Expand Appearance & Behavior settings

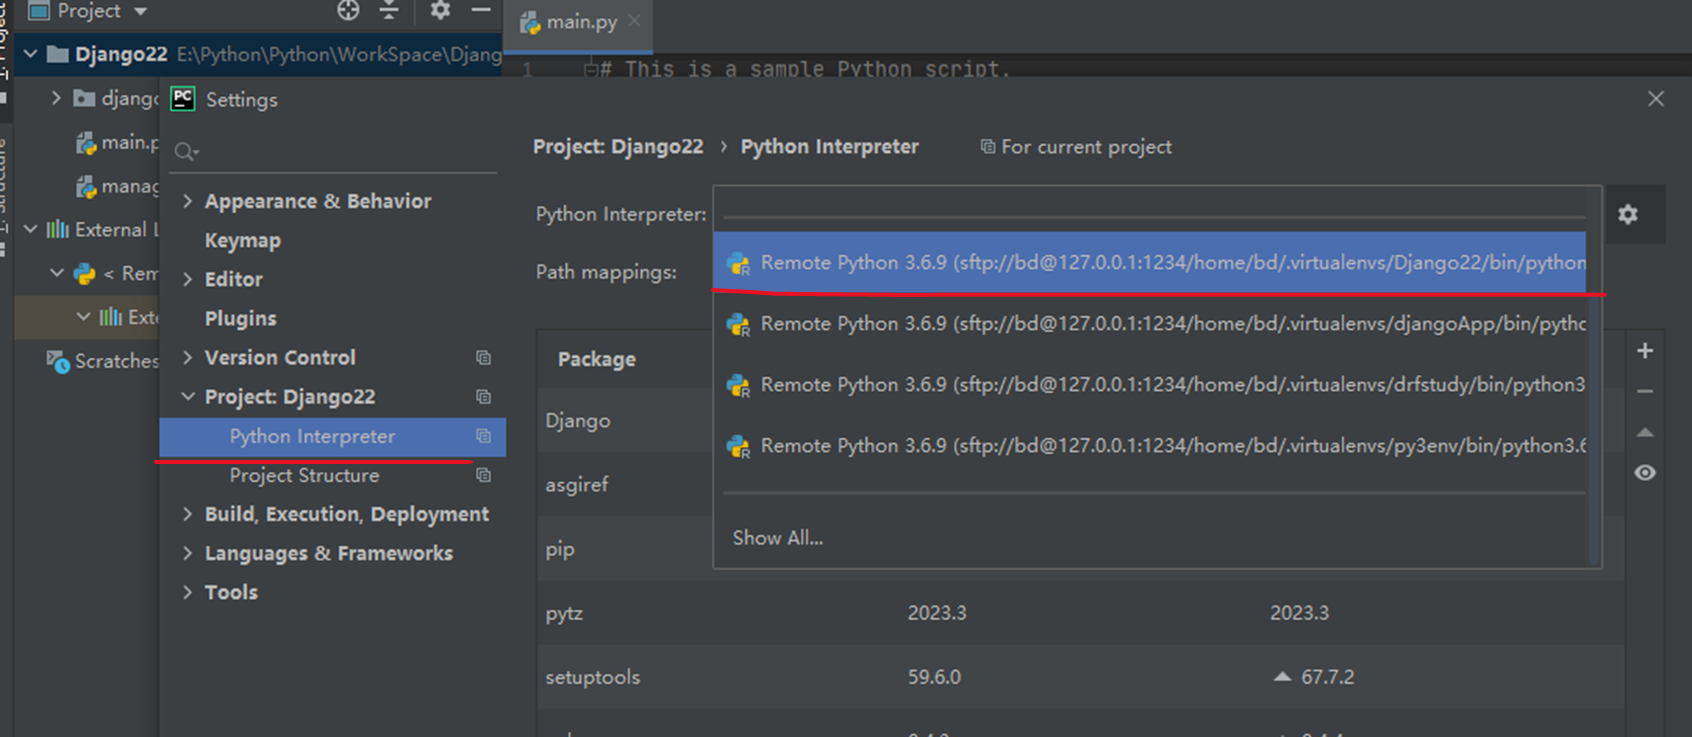point(188,201)
